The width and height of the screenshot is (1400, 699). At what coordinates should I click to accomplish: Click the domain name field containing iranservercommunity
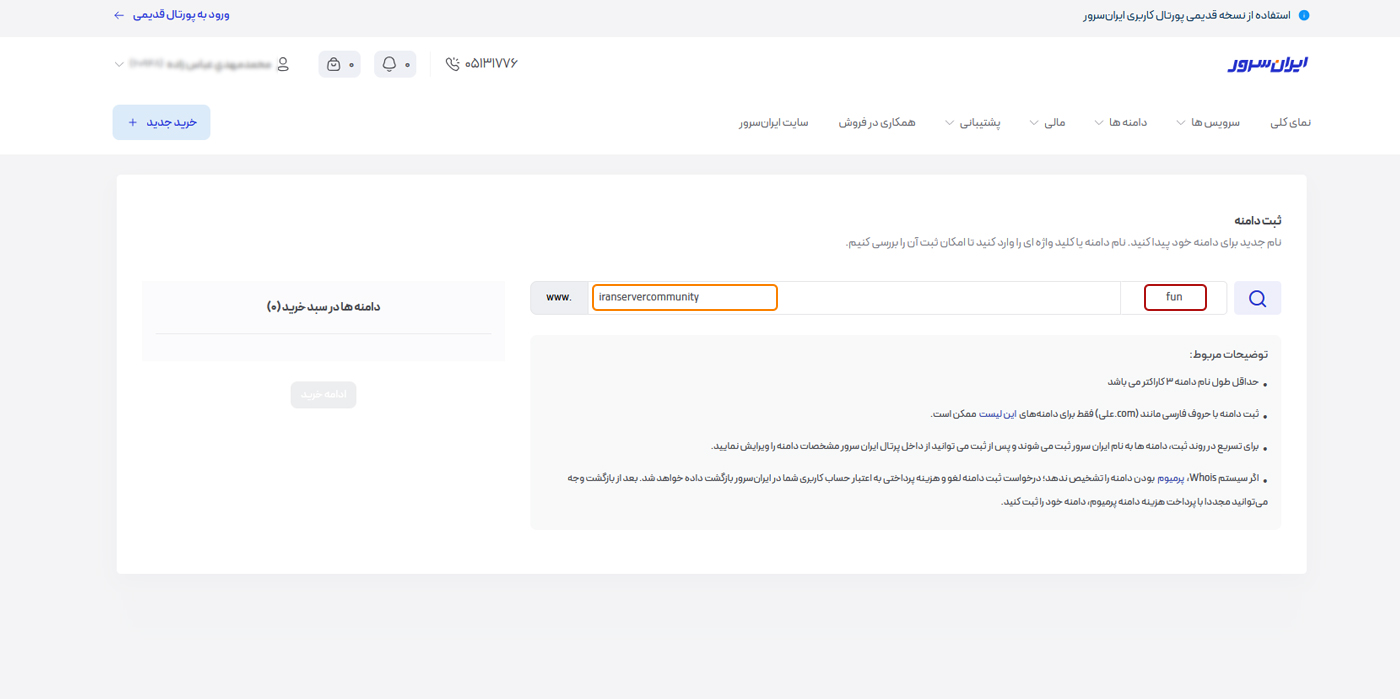(x=684, y=297)
